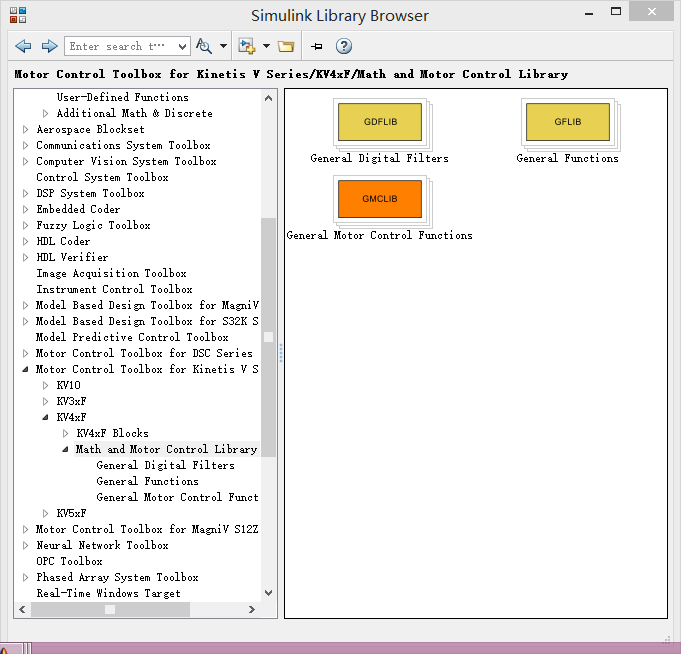This screenshot has width=681, height=654.
Task: Expand Additional Math & Discrete
Action: point(45,113)
